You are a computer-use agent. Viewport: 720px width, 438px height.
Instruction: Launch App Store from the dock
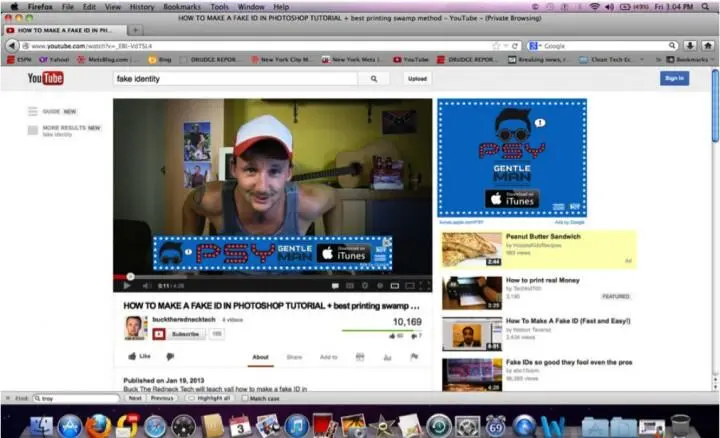pos(69,427)
